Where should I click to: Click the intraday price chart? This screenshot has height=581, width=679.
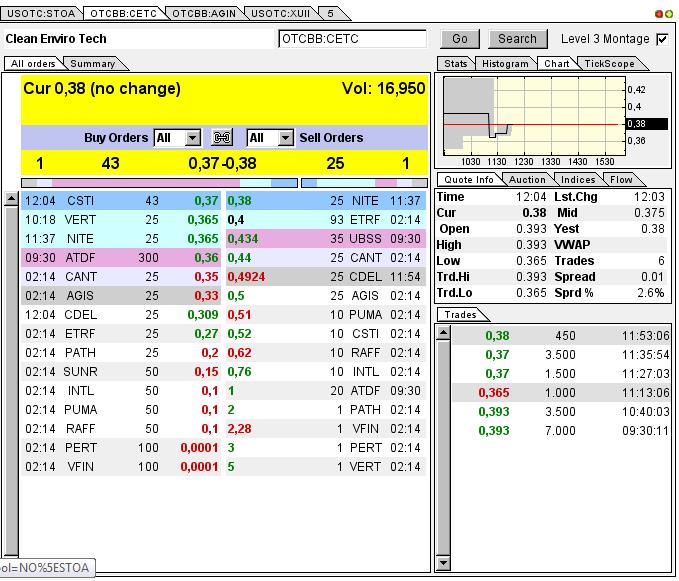[x=534, y=116]
